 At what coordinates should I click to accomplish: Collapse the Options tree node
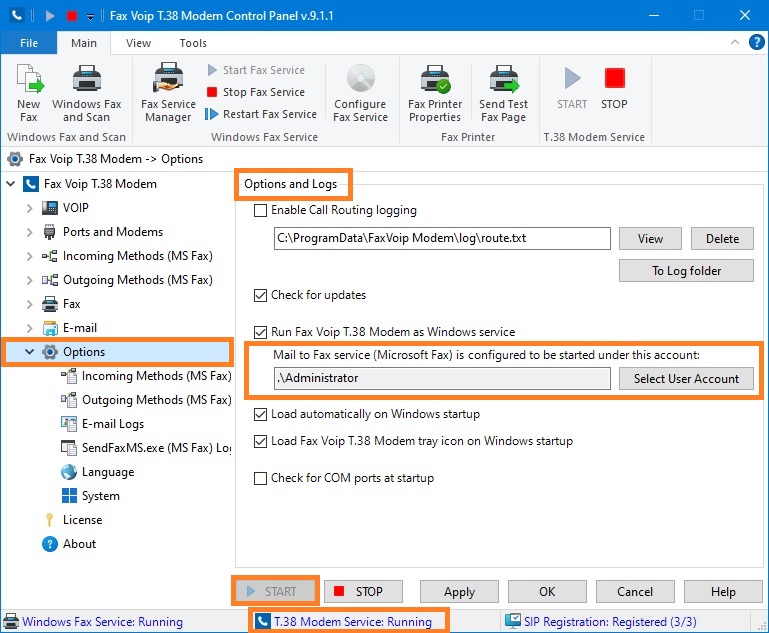tap(30, 352)
